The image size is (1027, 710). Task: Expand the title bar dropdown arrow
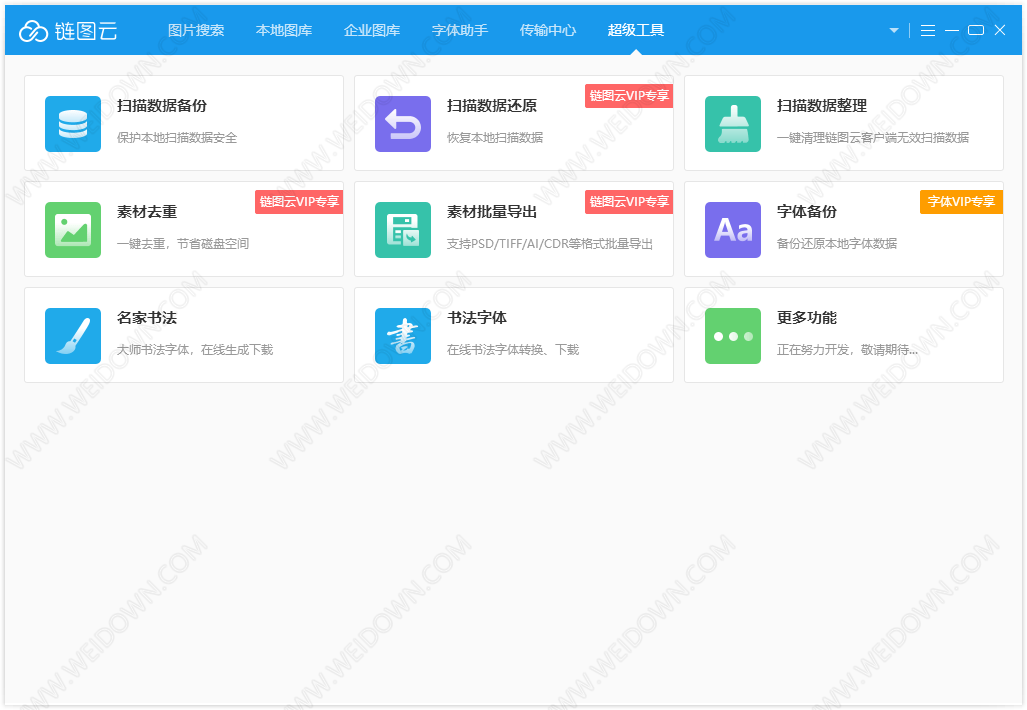[x=894, y=30]
